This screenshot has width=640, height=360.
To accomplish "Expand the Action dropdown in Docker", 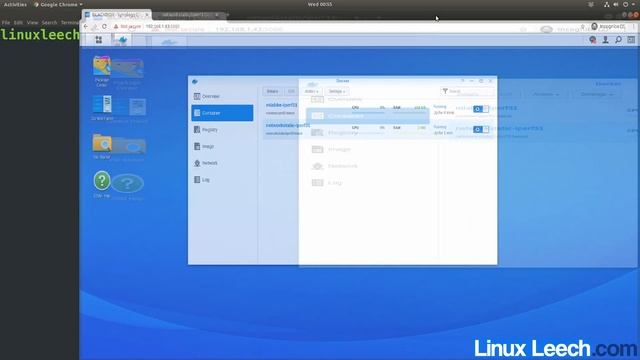I will (x=311, y=91).
